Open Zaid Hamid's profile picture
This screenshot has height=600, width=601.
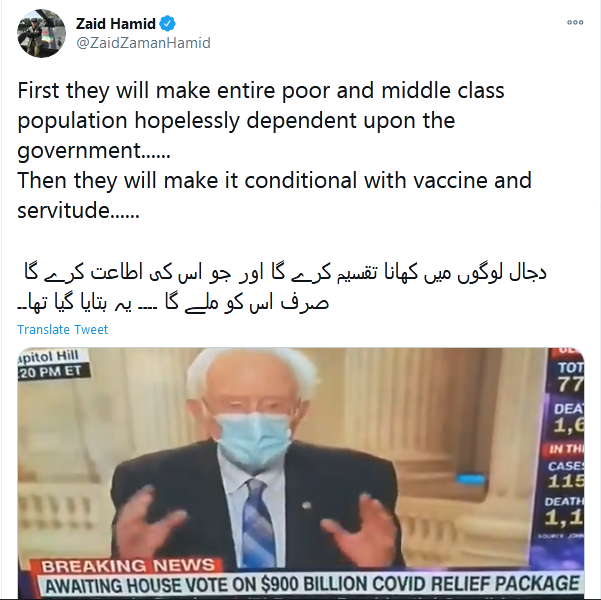(x=41, y=33)
